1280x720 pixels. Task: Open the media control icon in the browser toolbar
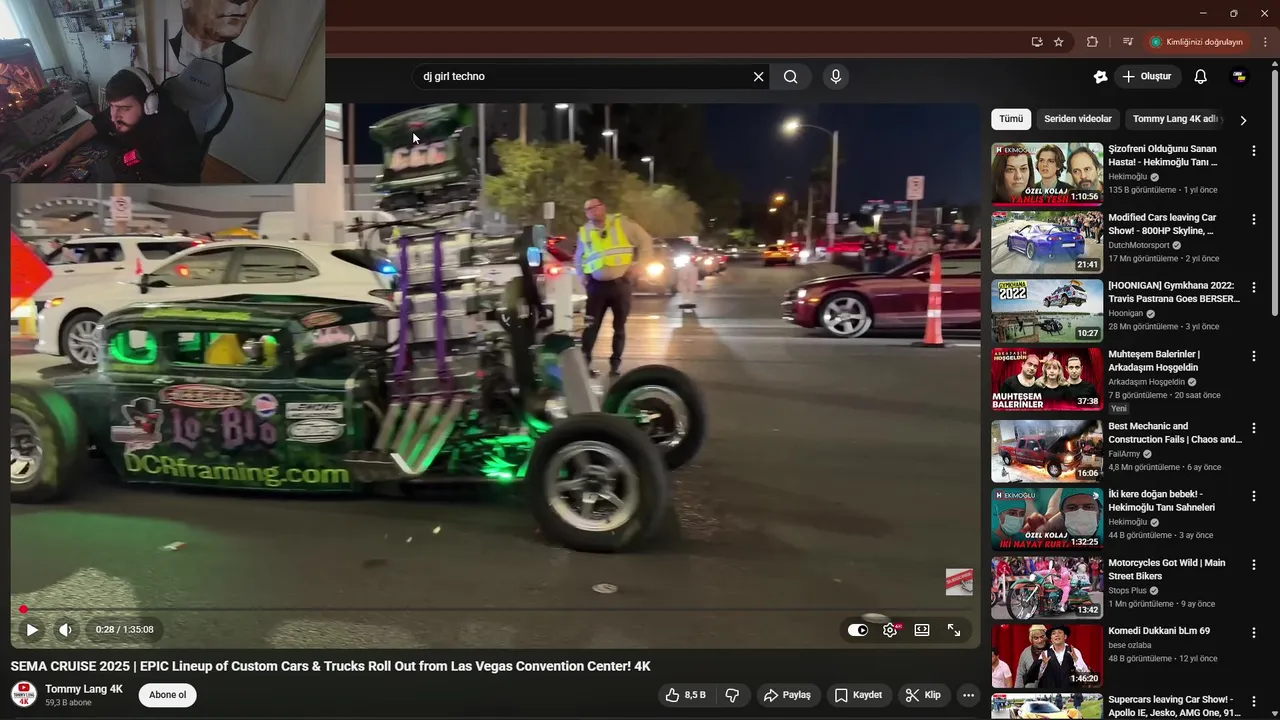[1128, 42]
